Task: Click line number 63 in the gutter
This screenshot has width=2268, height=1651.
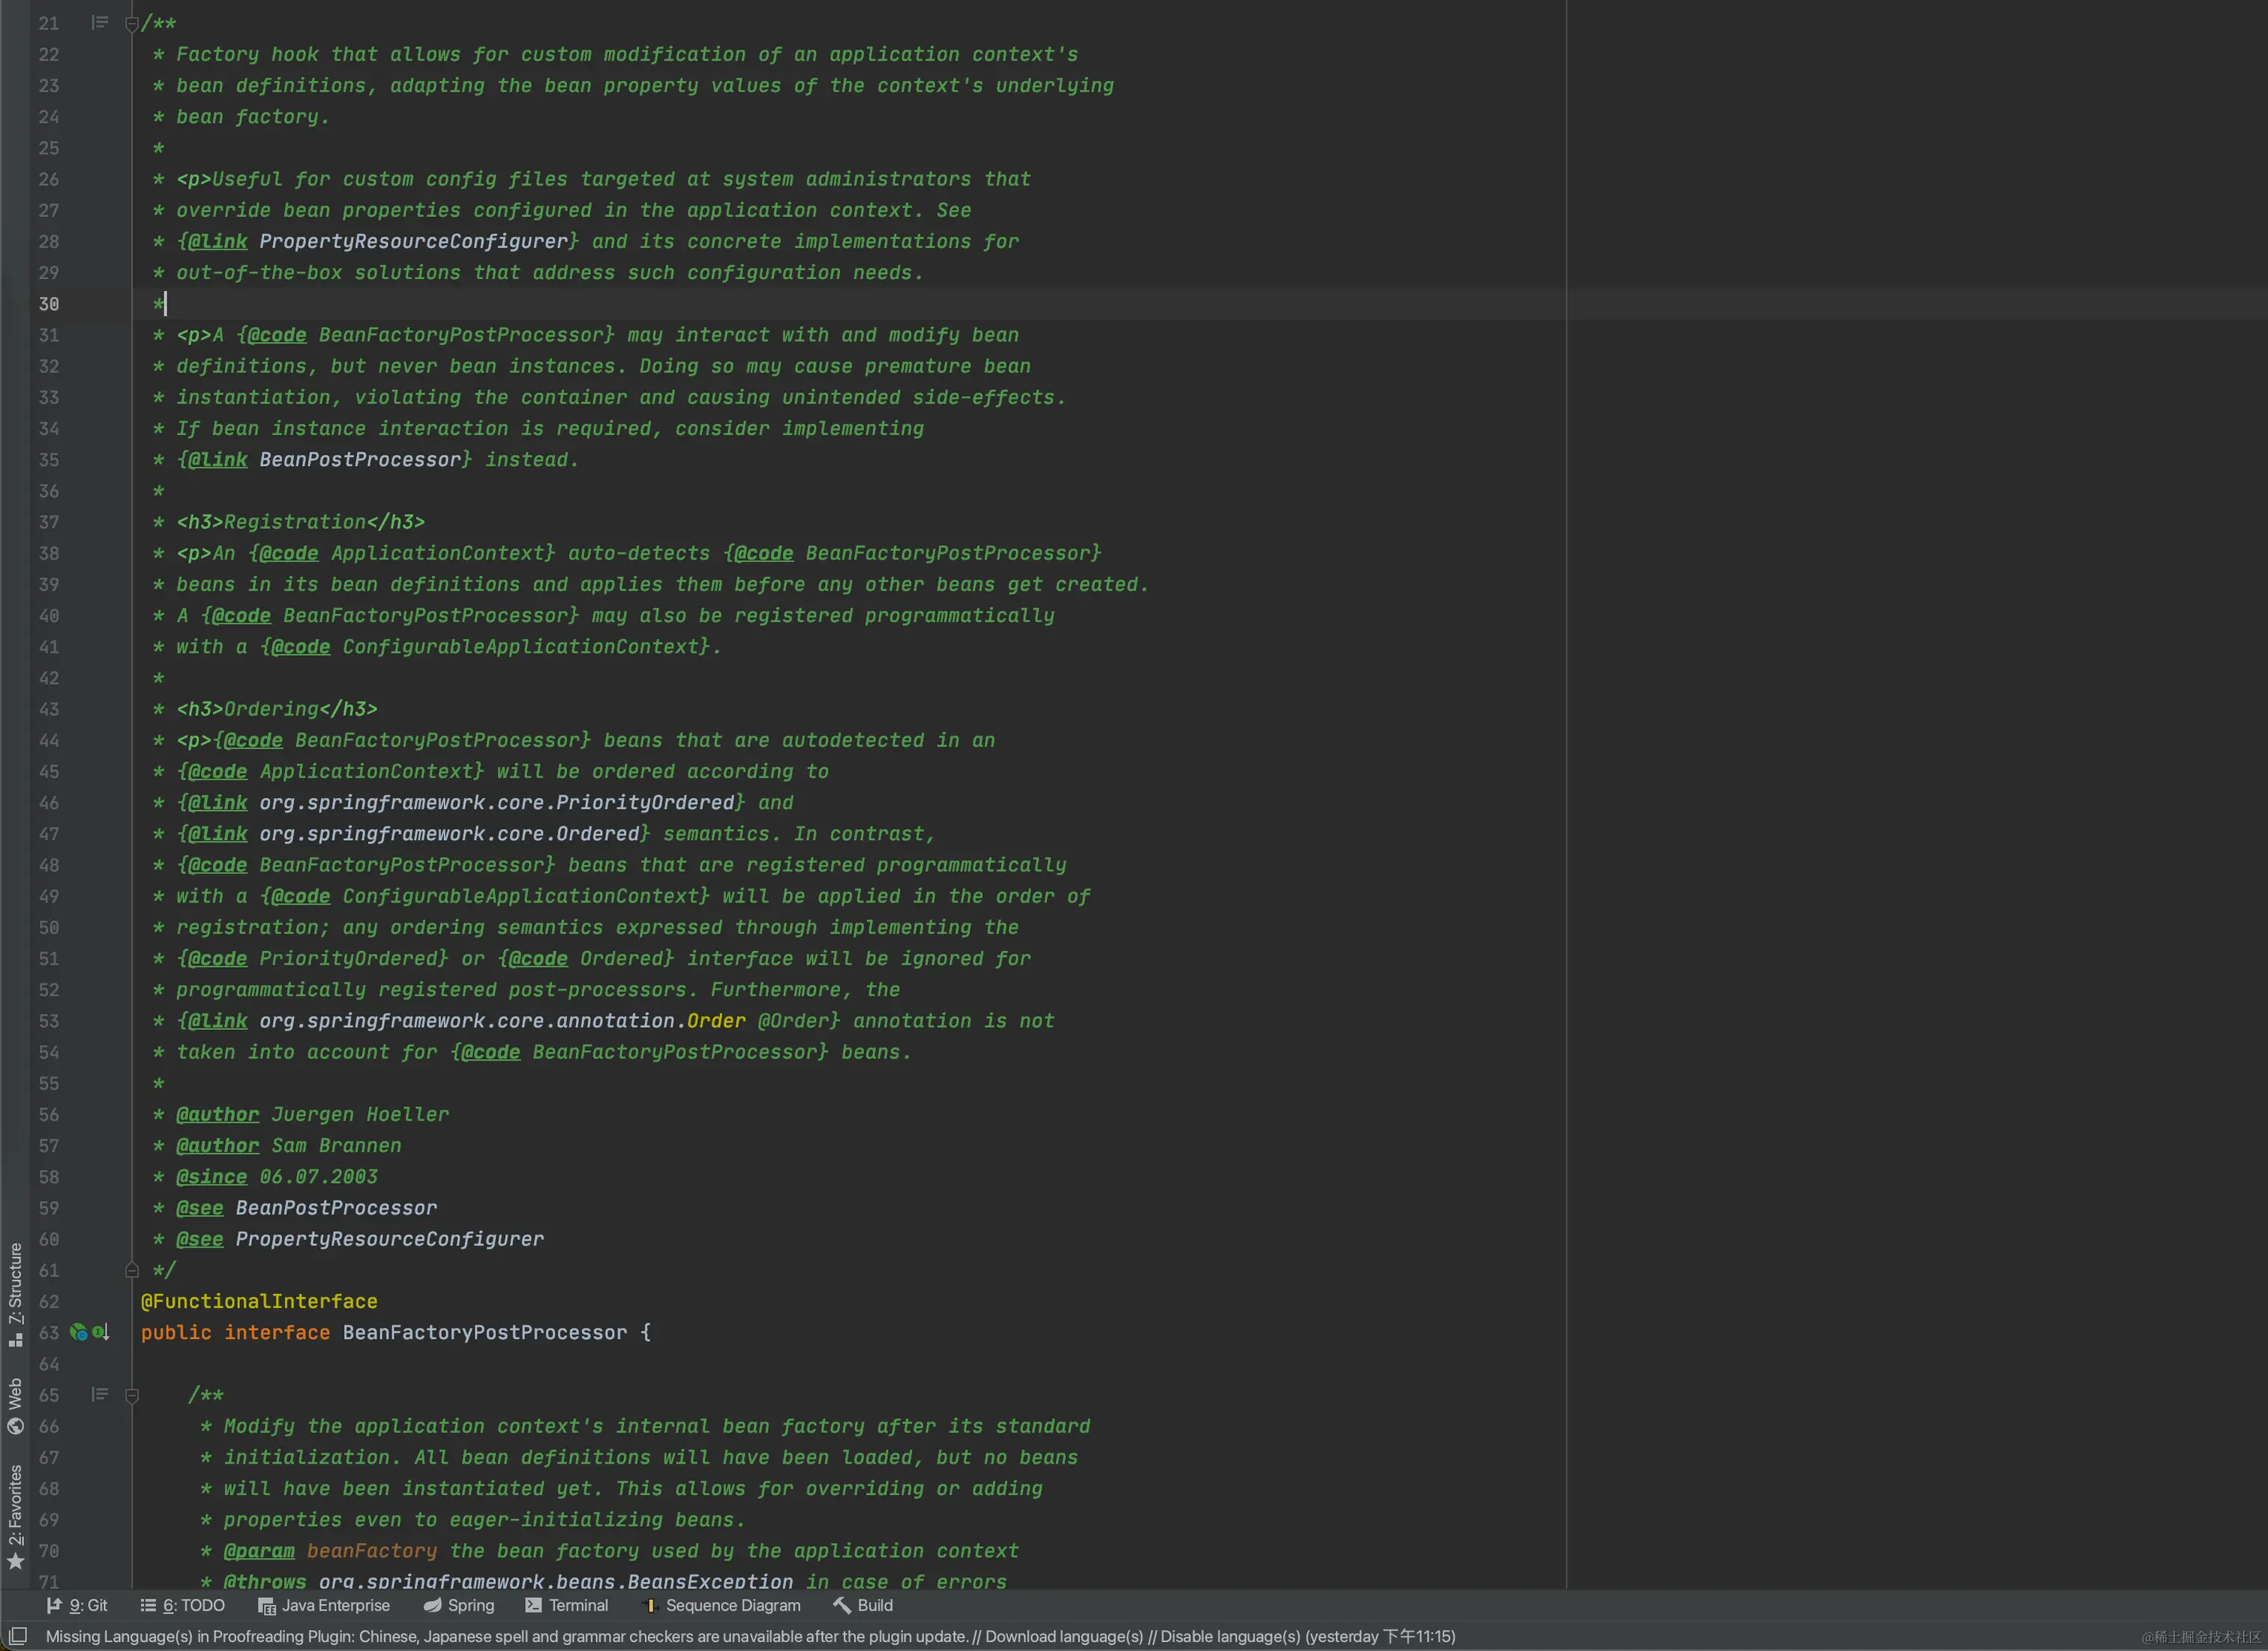Action: 49,1332
